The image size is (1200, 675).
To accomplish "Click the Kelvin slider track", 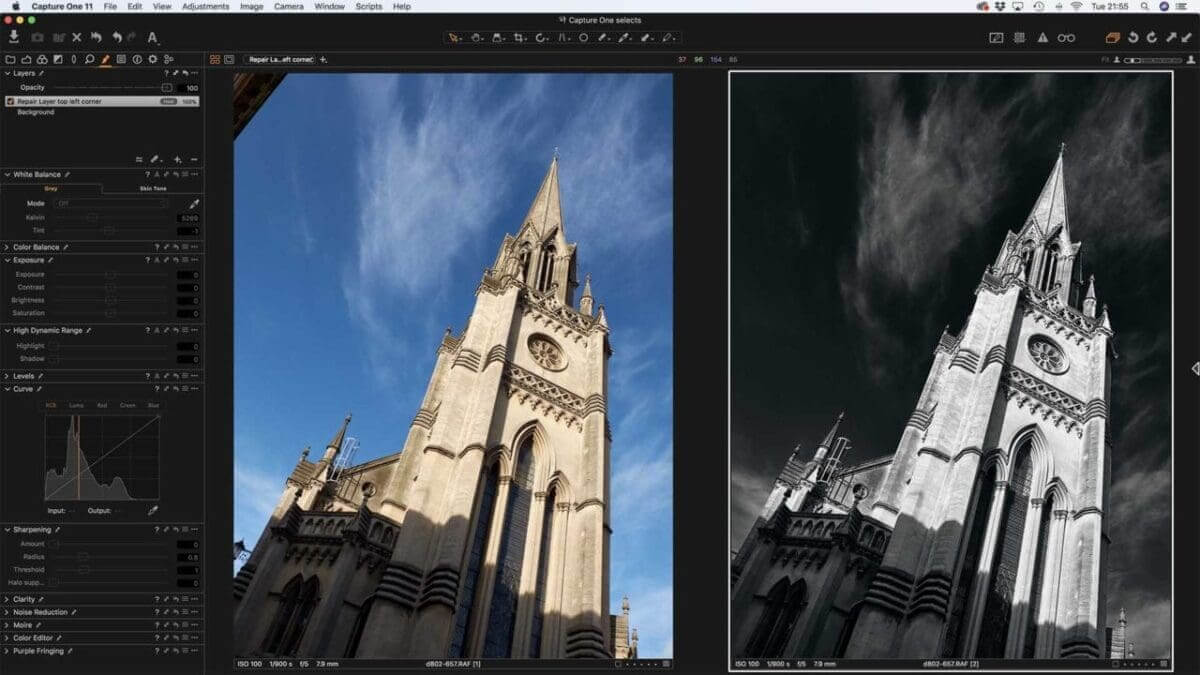I will click(x=110, y=217).
